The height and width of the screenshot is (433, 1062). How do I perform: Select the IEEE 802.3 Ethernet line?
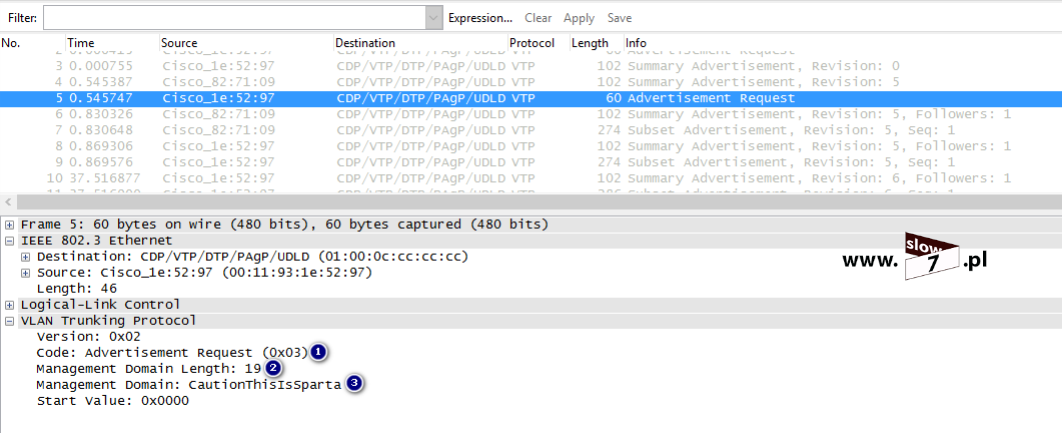click(97, 241)
